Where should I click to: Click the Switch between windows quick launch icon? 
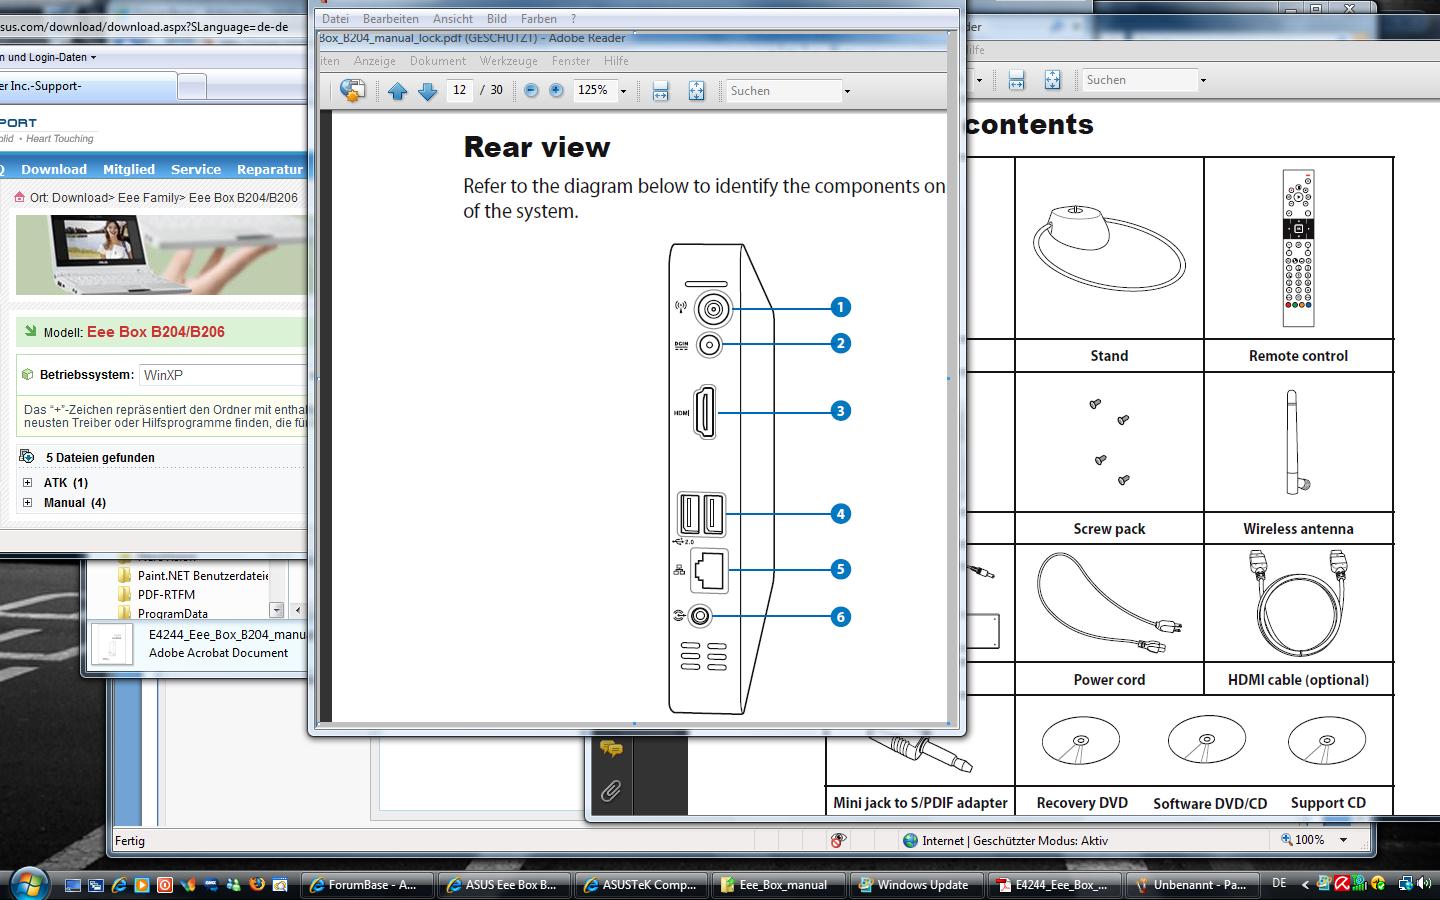point(96,885)
